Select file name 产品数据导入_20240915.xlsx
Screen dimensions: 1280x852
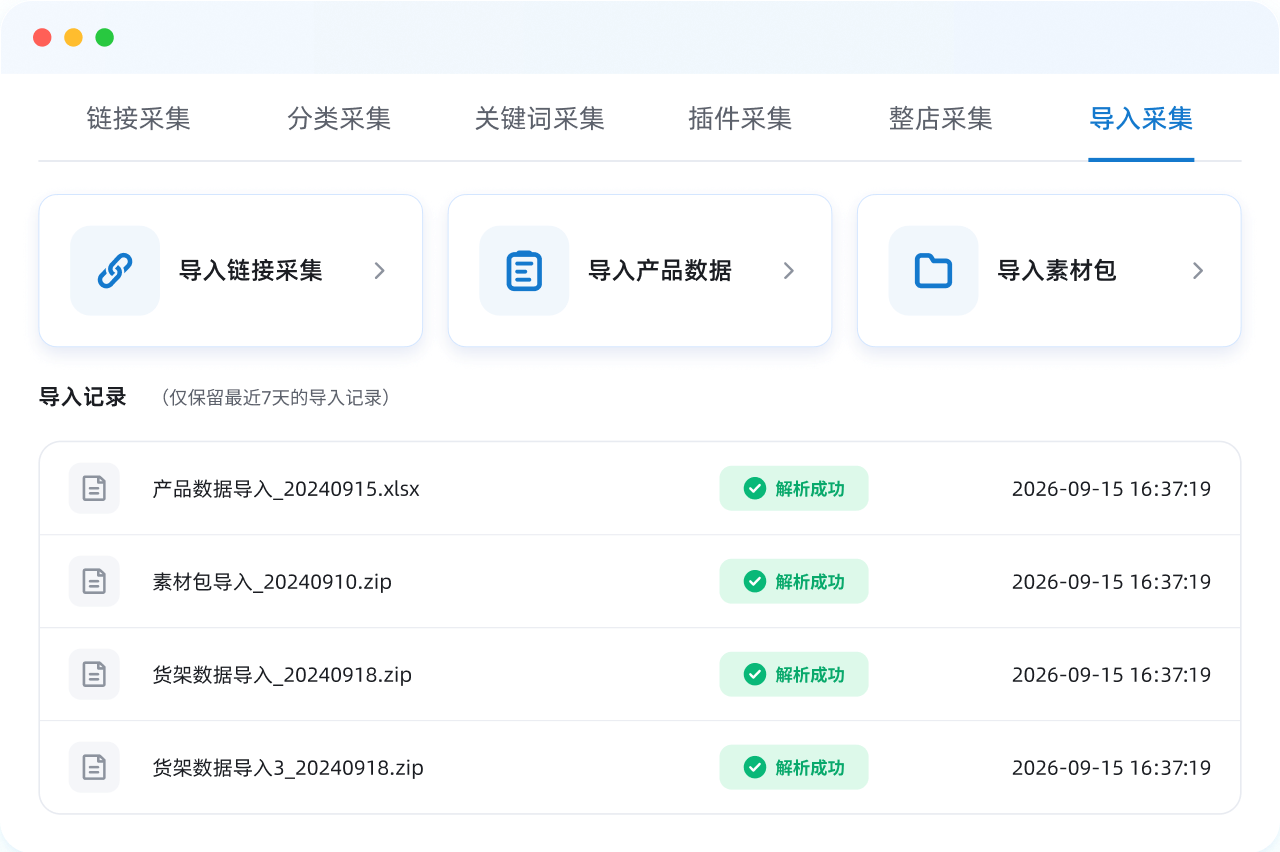pos(286,489)
